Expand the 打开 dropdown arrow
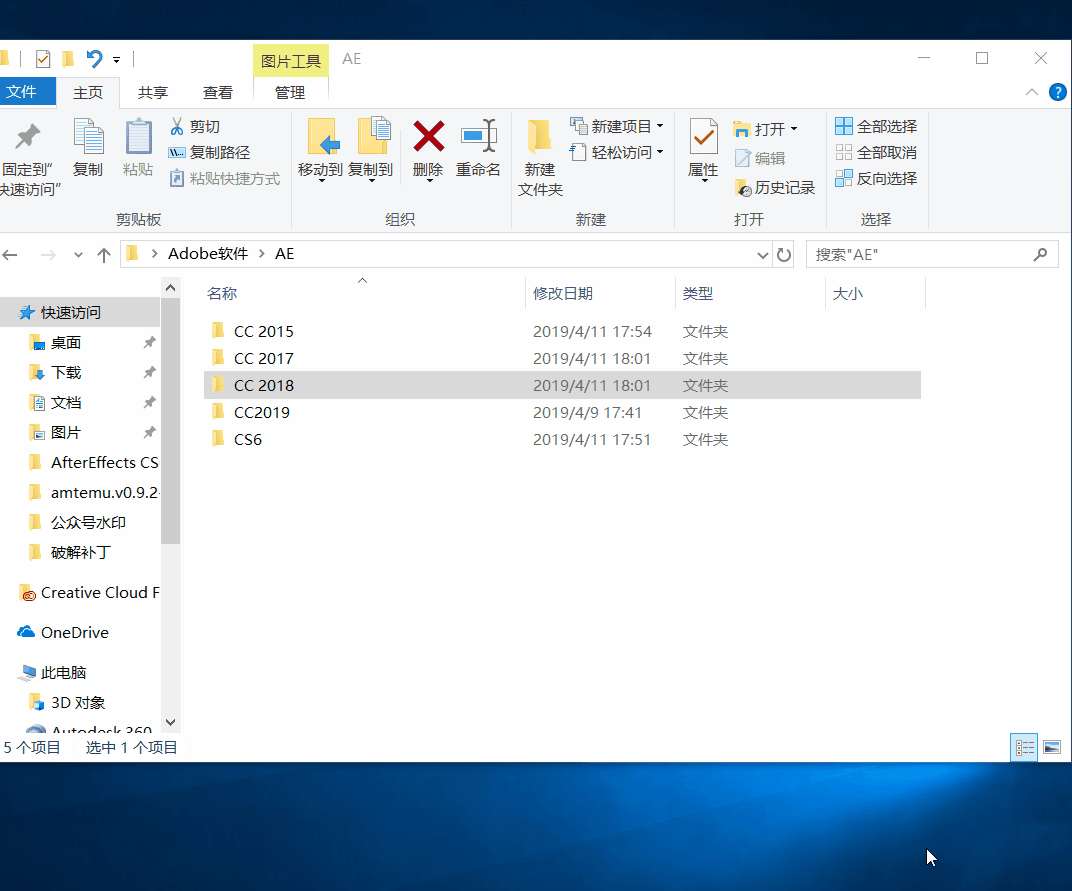Viewport: 1072px width, 891px height. pos(794,129)
